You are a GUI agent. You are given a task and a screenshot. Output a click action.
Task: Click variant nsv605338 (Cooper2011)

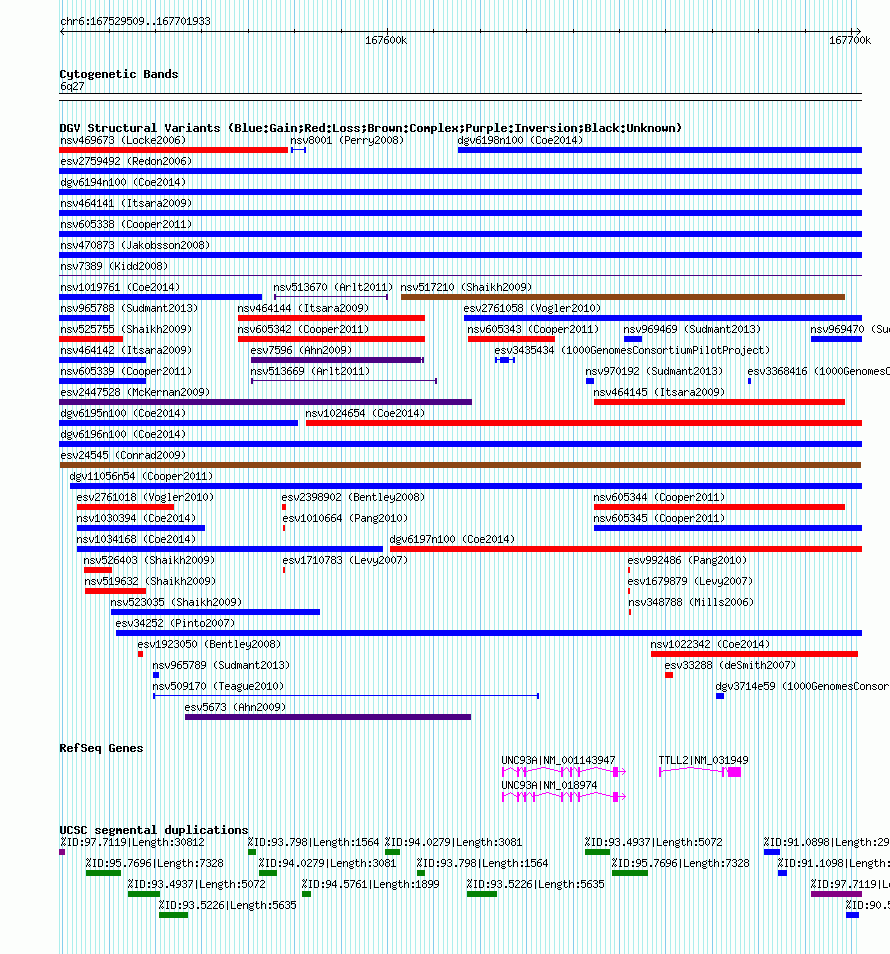tap(461, 234)
